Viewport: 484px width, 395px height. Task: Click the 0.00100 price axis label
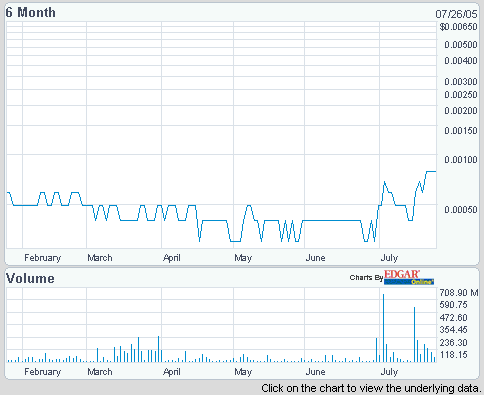coord(461,160)
